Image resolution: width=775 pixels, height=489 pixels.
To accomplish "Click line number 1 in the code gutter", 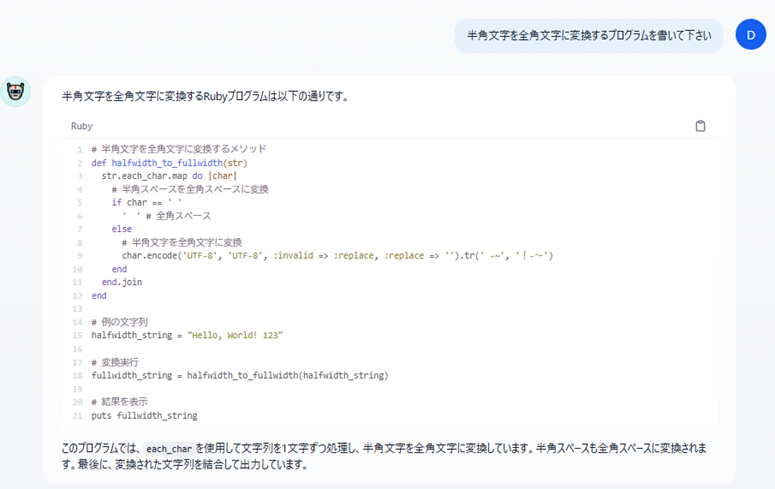I will pyautogui.click(x=78, y=149).
